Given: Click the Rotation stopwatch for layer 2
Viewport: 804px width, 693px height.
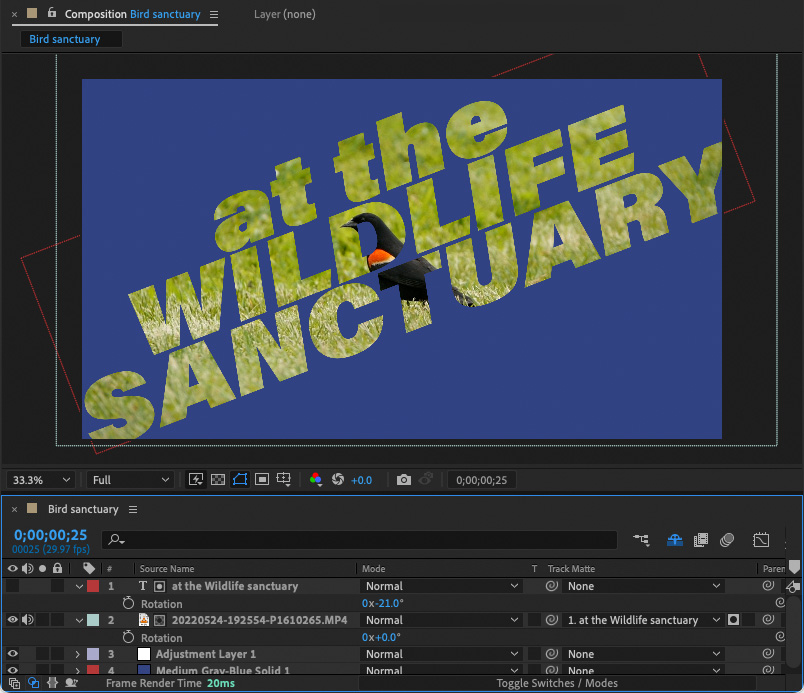Looking at the screenshot, I should point(128,637).
